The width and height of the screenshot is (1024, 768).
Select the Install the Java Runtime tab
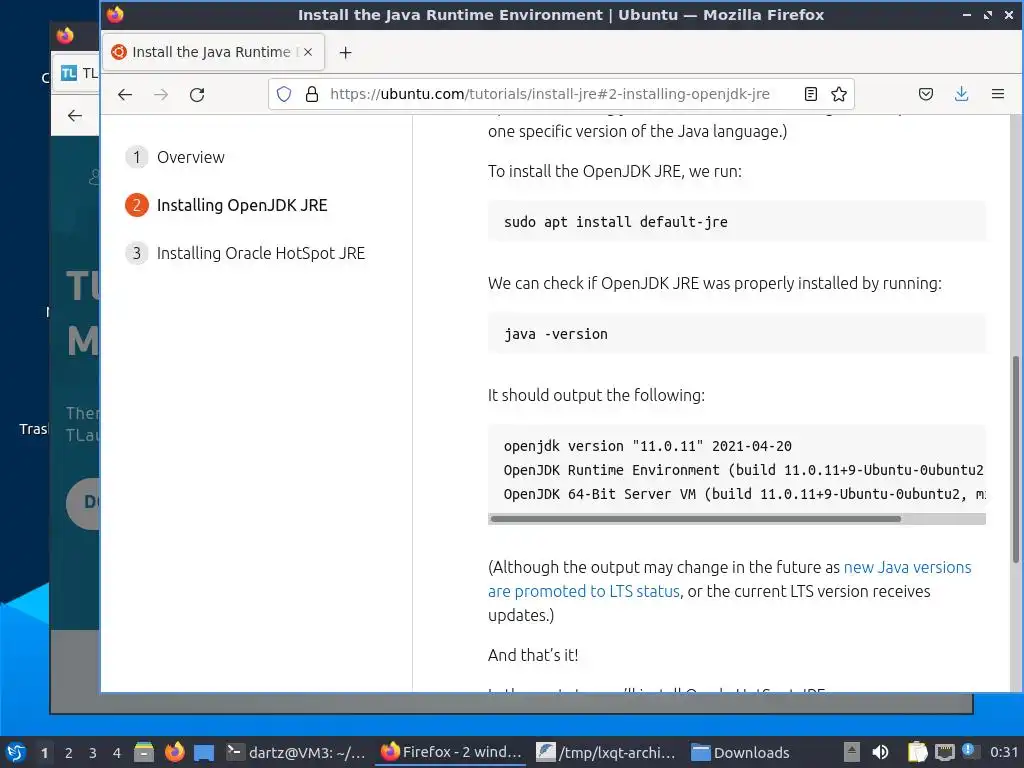click(x=213, y=52)
